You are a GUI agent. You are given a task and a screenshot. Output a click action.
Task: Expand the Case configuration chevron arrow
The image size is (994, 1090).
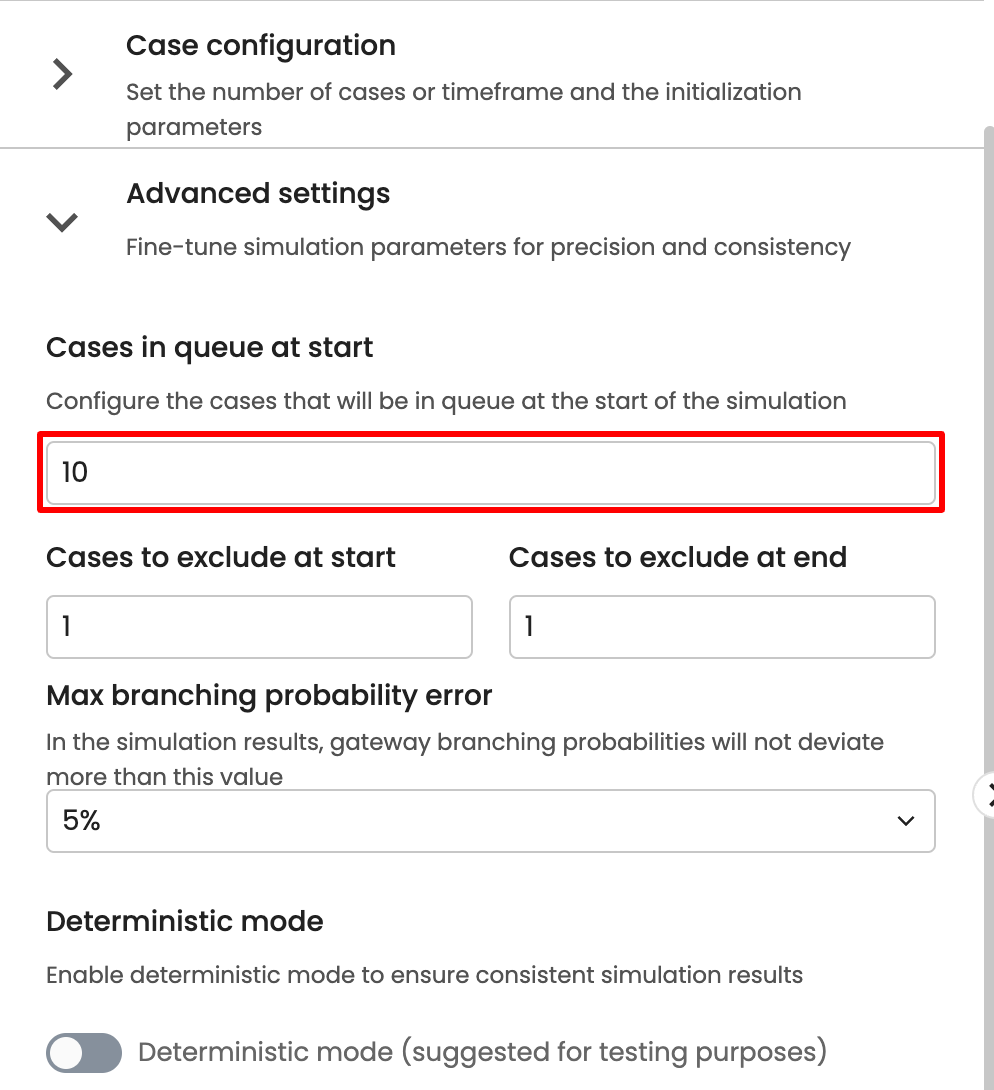click(62, 75)
